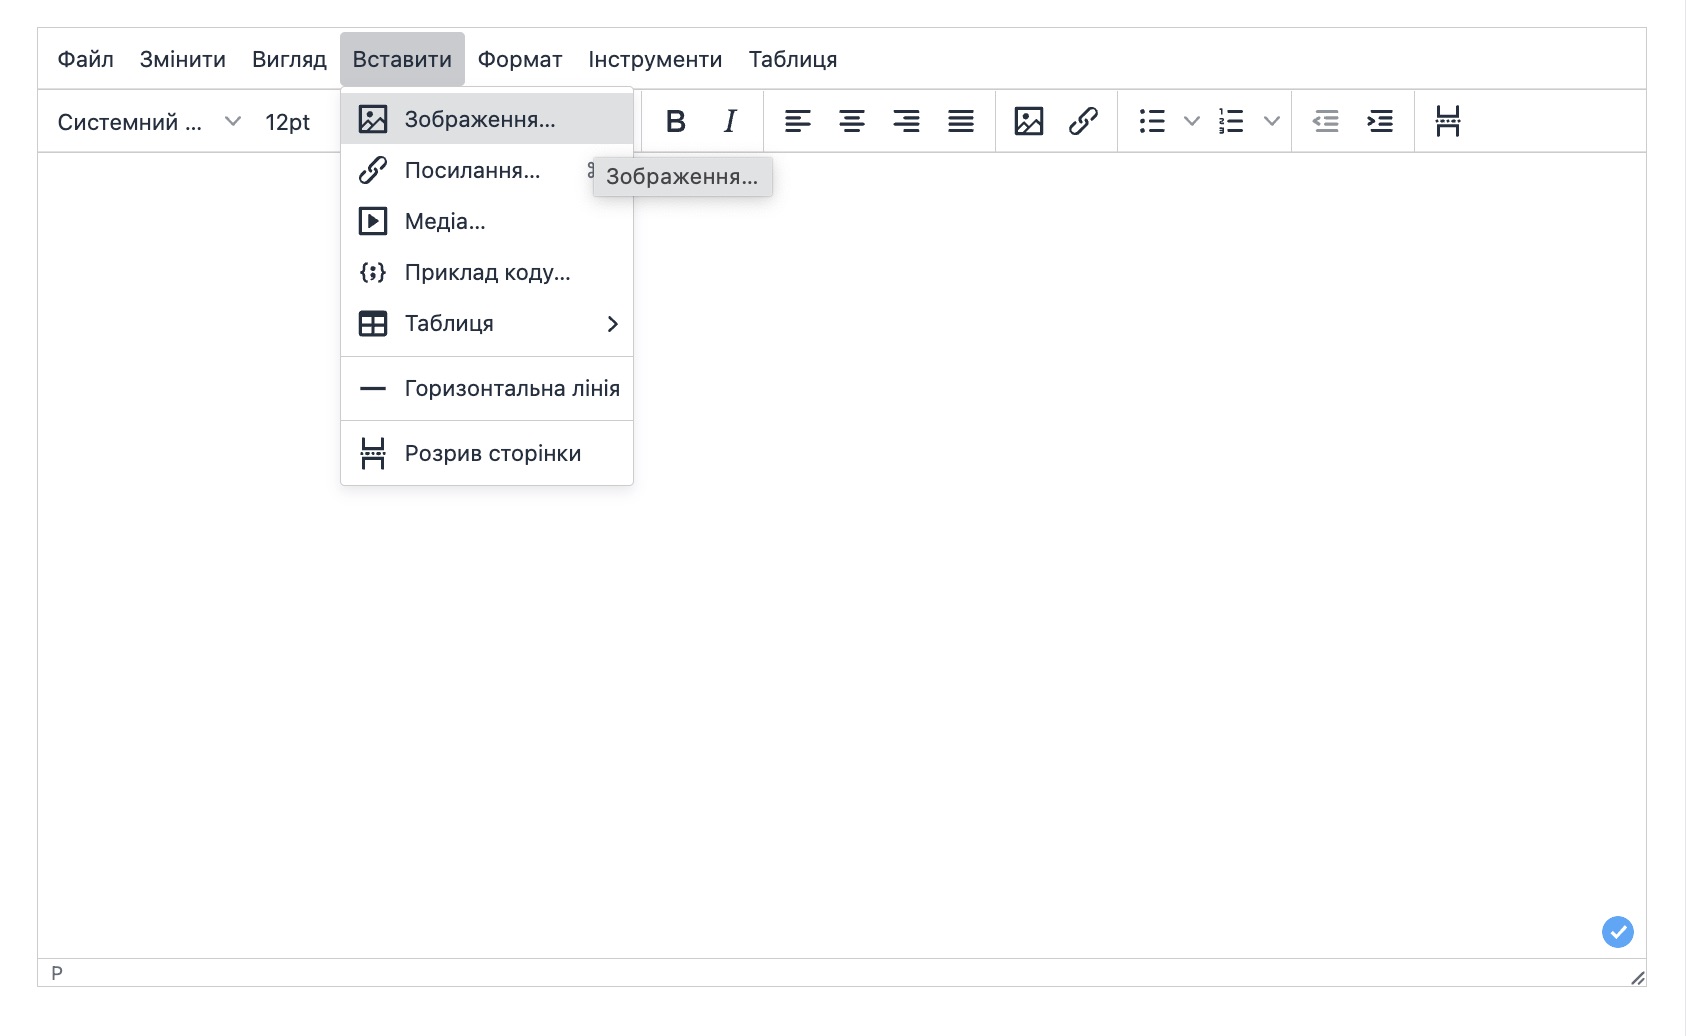This screenshot has height=1036, width=1686.
Task: Toggle italic text formatting
Action: point(730,121)
